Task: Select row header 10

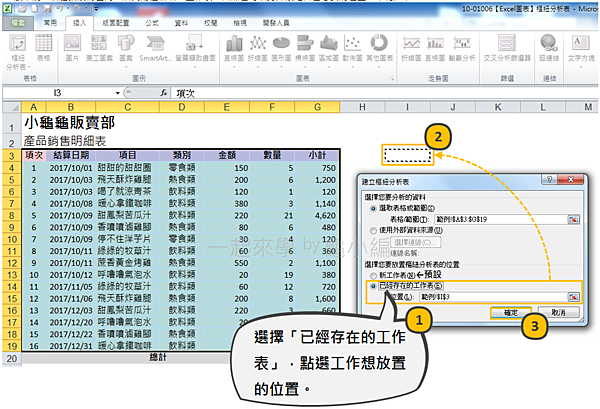Action: point(12,240)
